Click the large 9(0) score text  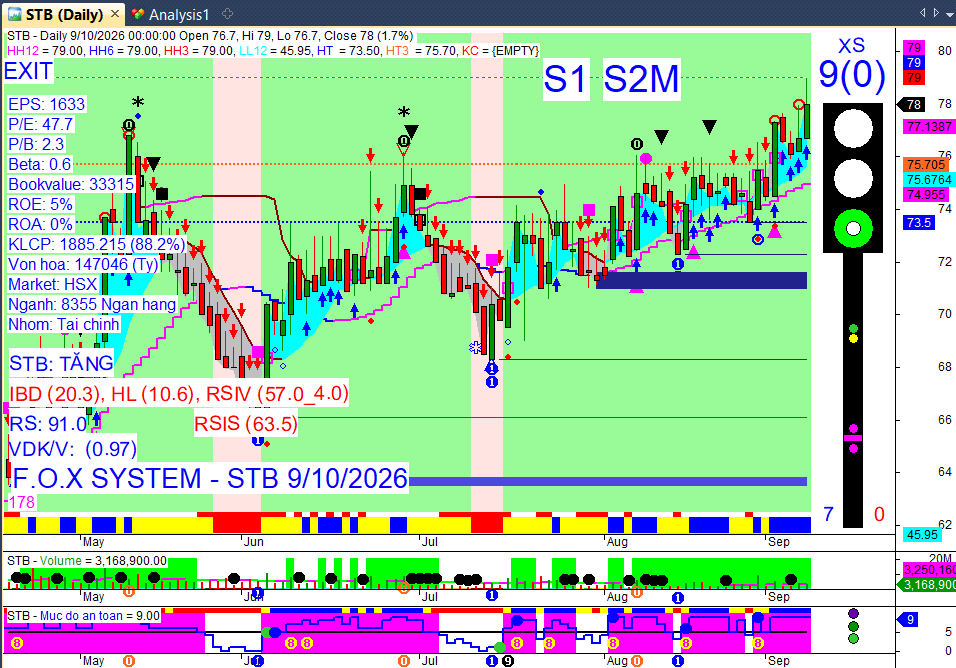pos(852,75)
